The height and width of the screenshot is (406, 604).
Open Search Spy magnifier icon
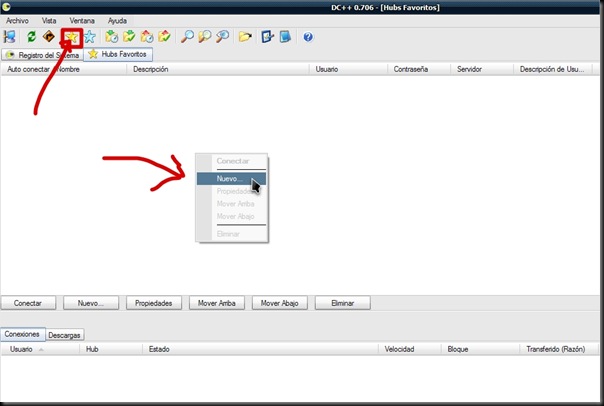223,37
